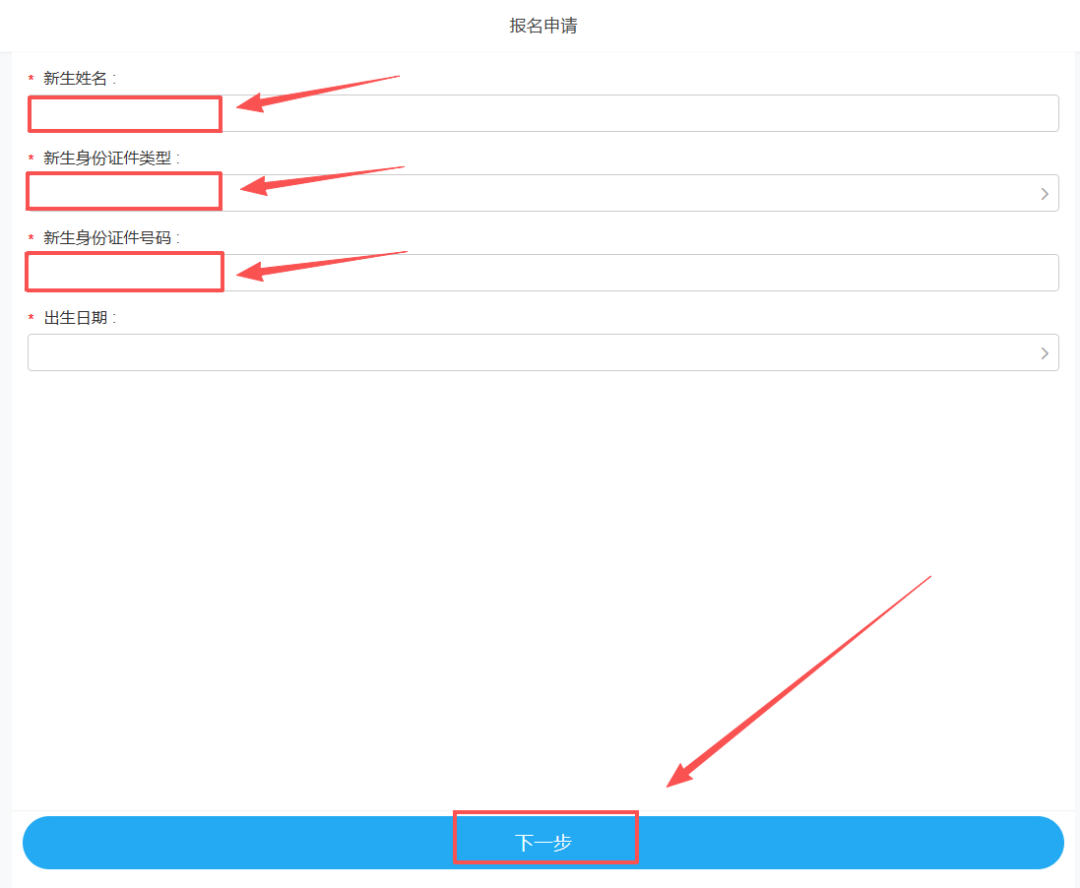This screenshot has height=888, width=1080.
Task: Click the 新生姓名 text input field
Action: (543, 113)
